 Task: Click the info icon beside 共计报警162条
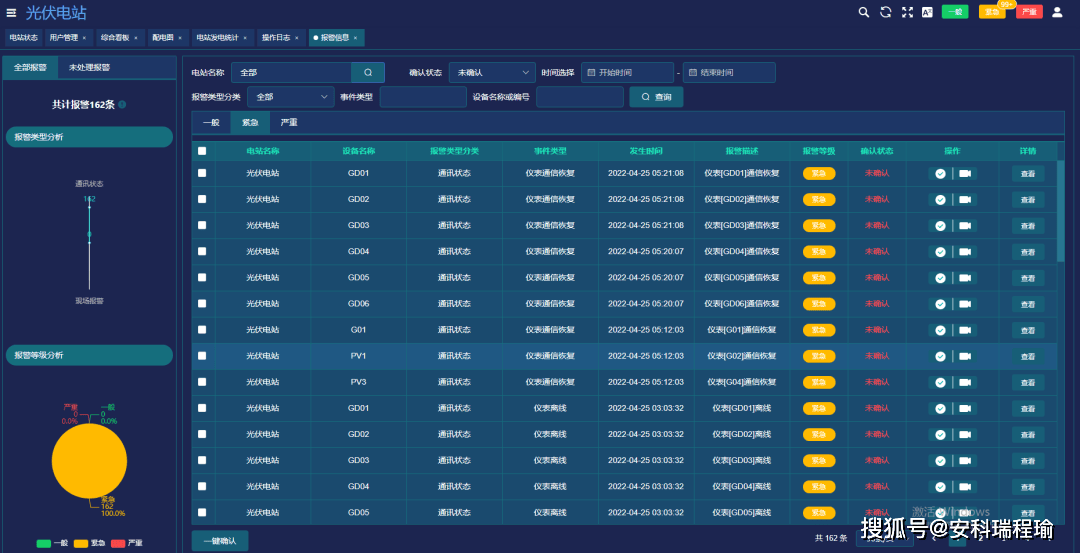pyautogui.click(x=122, y=105)
